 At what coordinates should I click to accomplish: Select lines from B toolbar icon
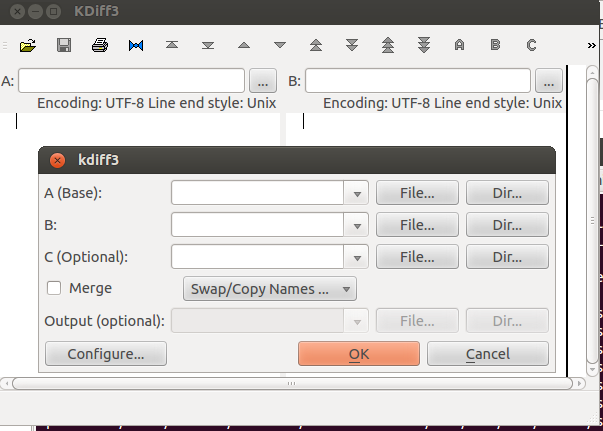[x=495, y=45]
